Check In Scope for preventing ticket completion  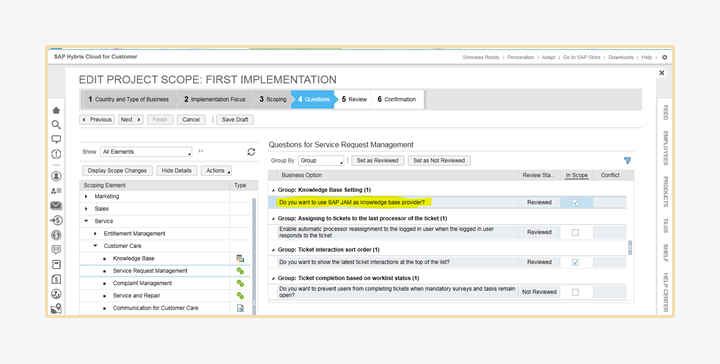point(575,292)
